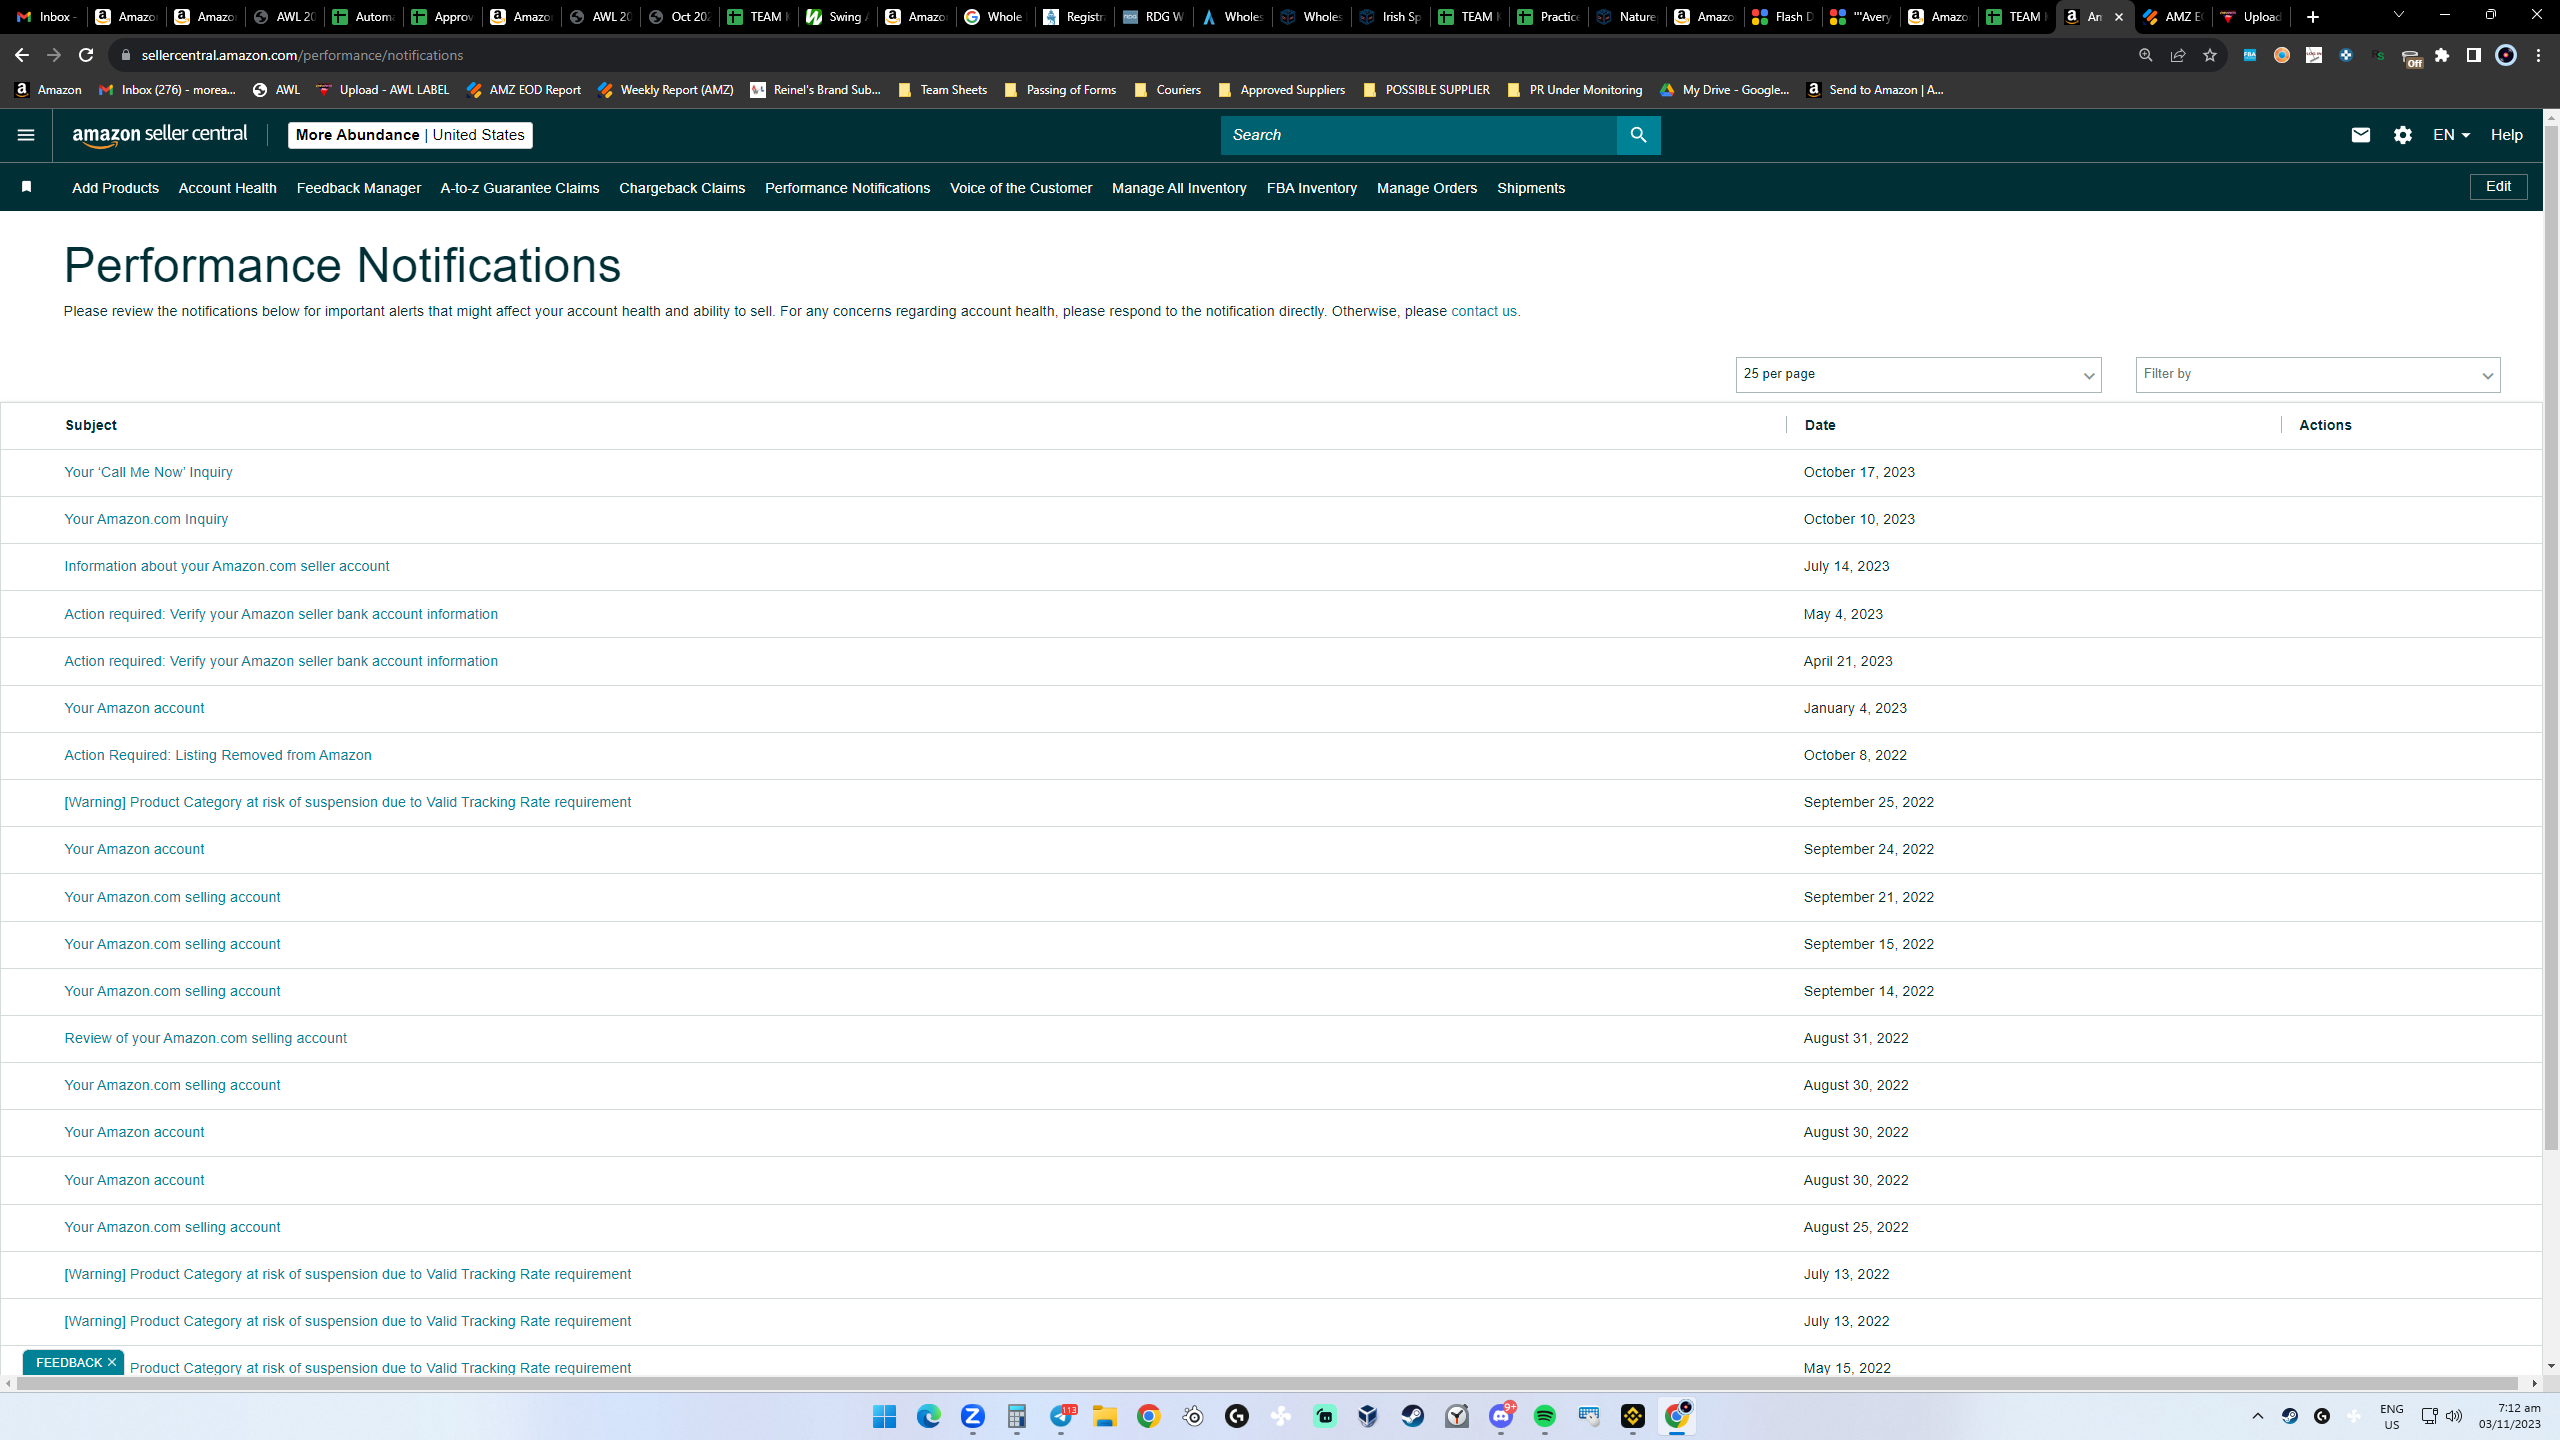This screenshot has height=1440, width=2560.
Task: Open Binance from taskbar
Action: pos(1633,1416)
